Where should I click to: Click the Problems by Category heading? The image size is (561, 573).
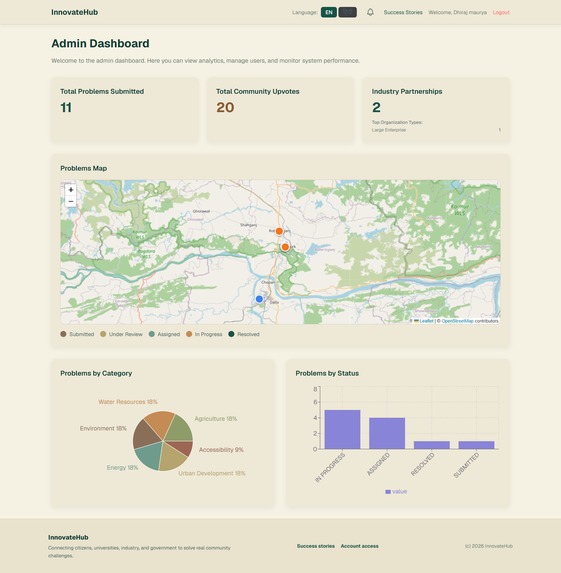96,373
